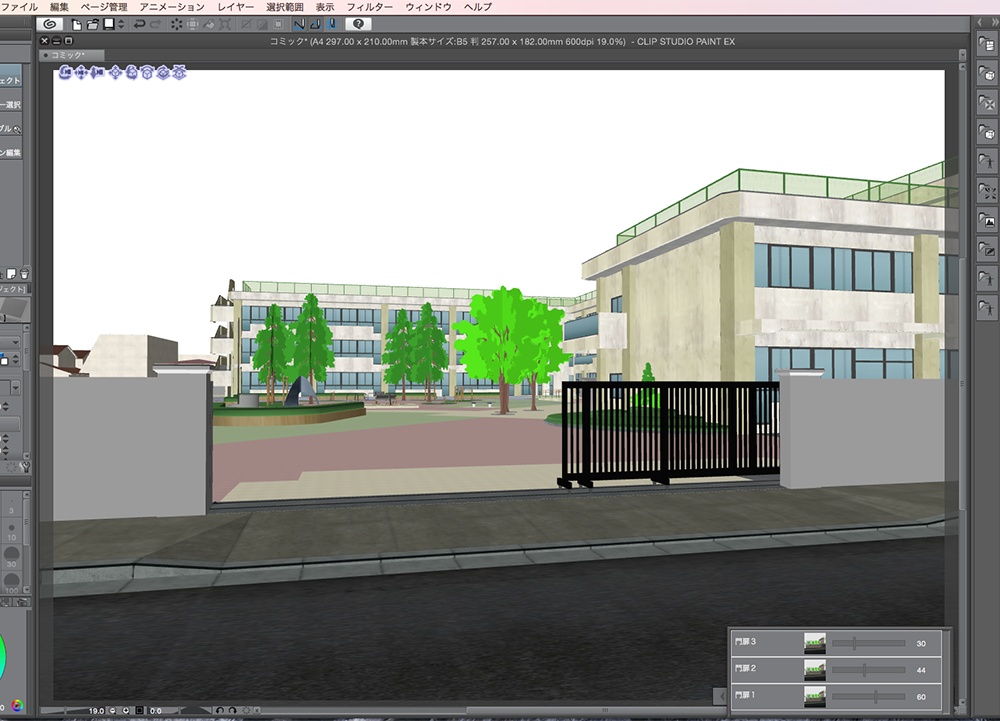Open the 編集 menu
The width and height of the screenshot is (1000, 721).
point(59,7)
